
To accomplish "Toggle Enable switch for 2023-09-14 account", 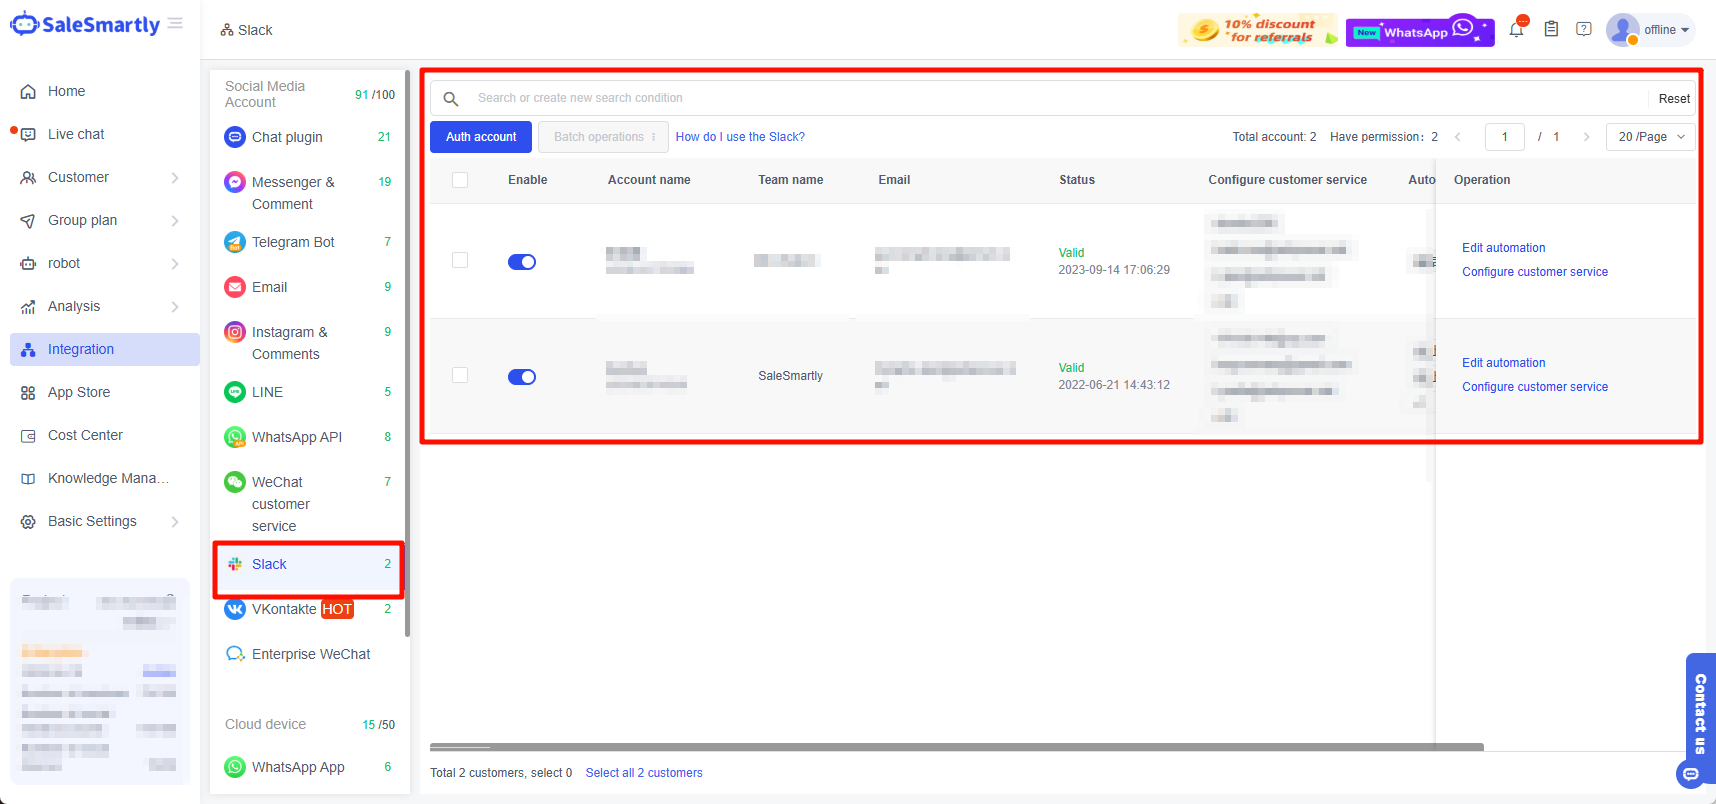I will pos(522,262).
